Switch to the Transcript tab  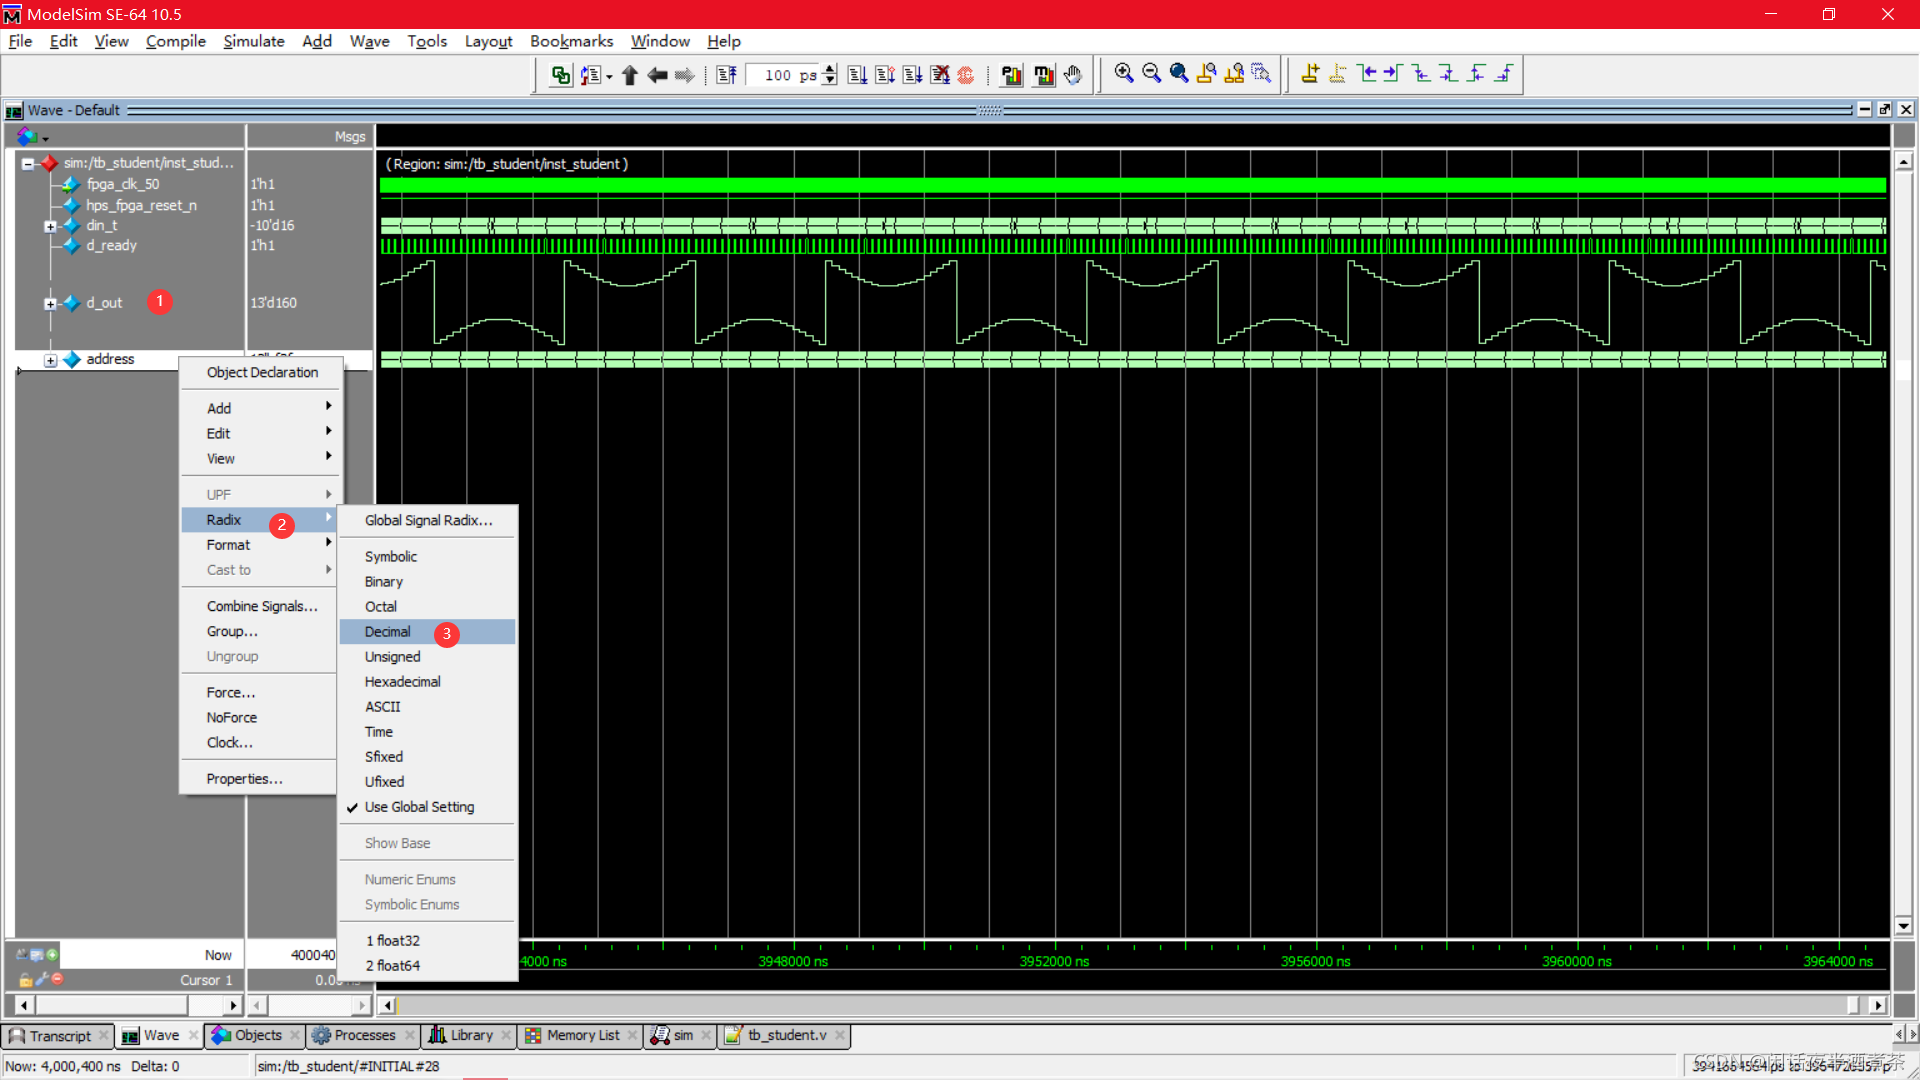click(58, 1036)
